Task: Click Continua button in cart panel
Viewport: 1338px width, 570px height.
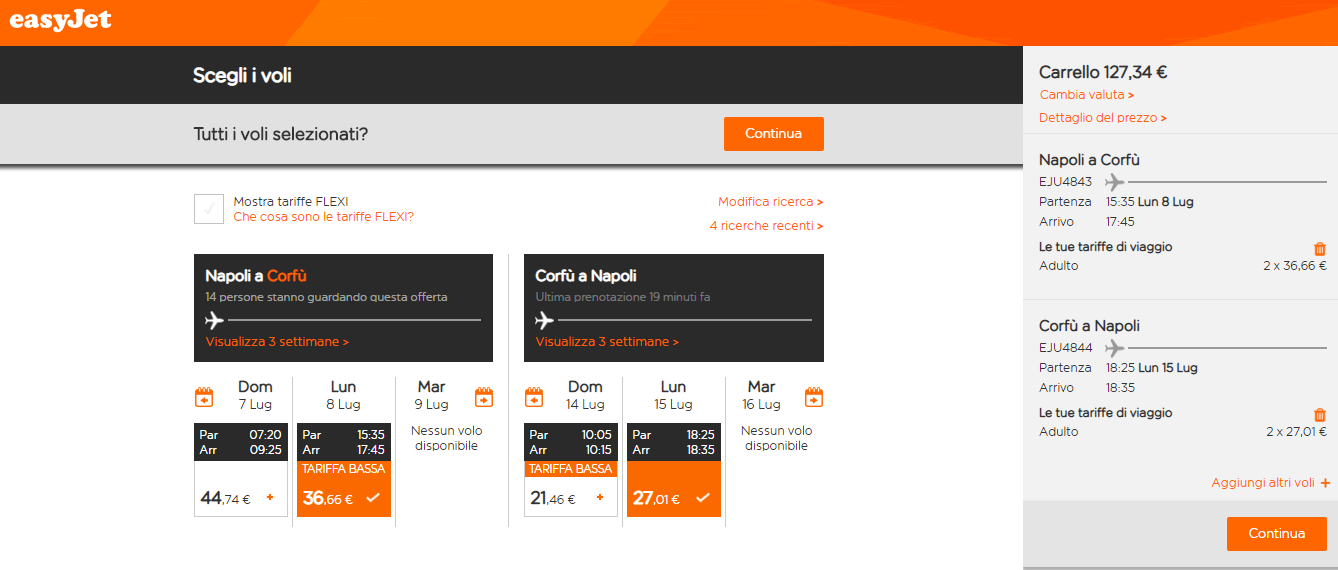Action: coord(1277,534)
